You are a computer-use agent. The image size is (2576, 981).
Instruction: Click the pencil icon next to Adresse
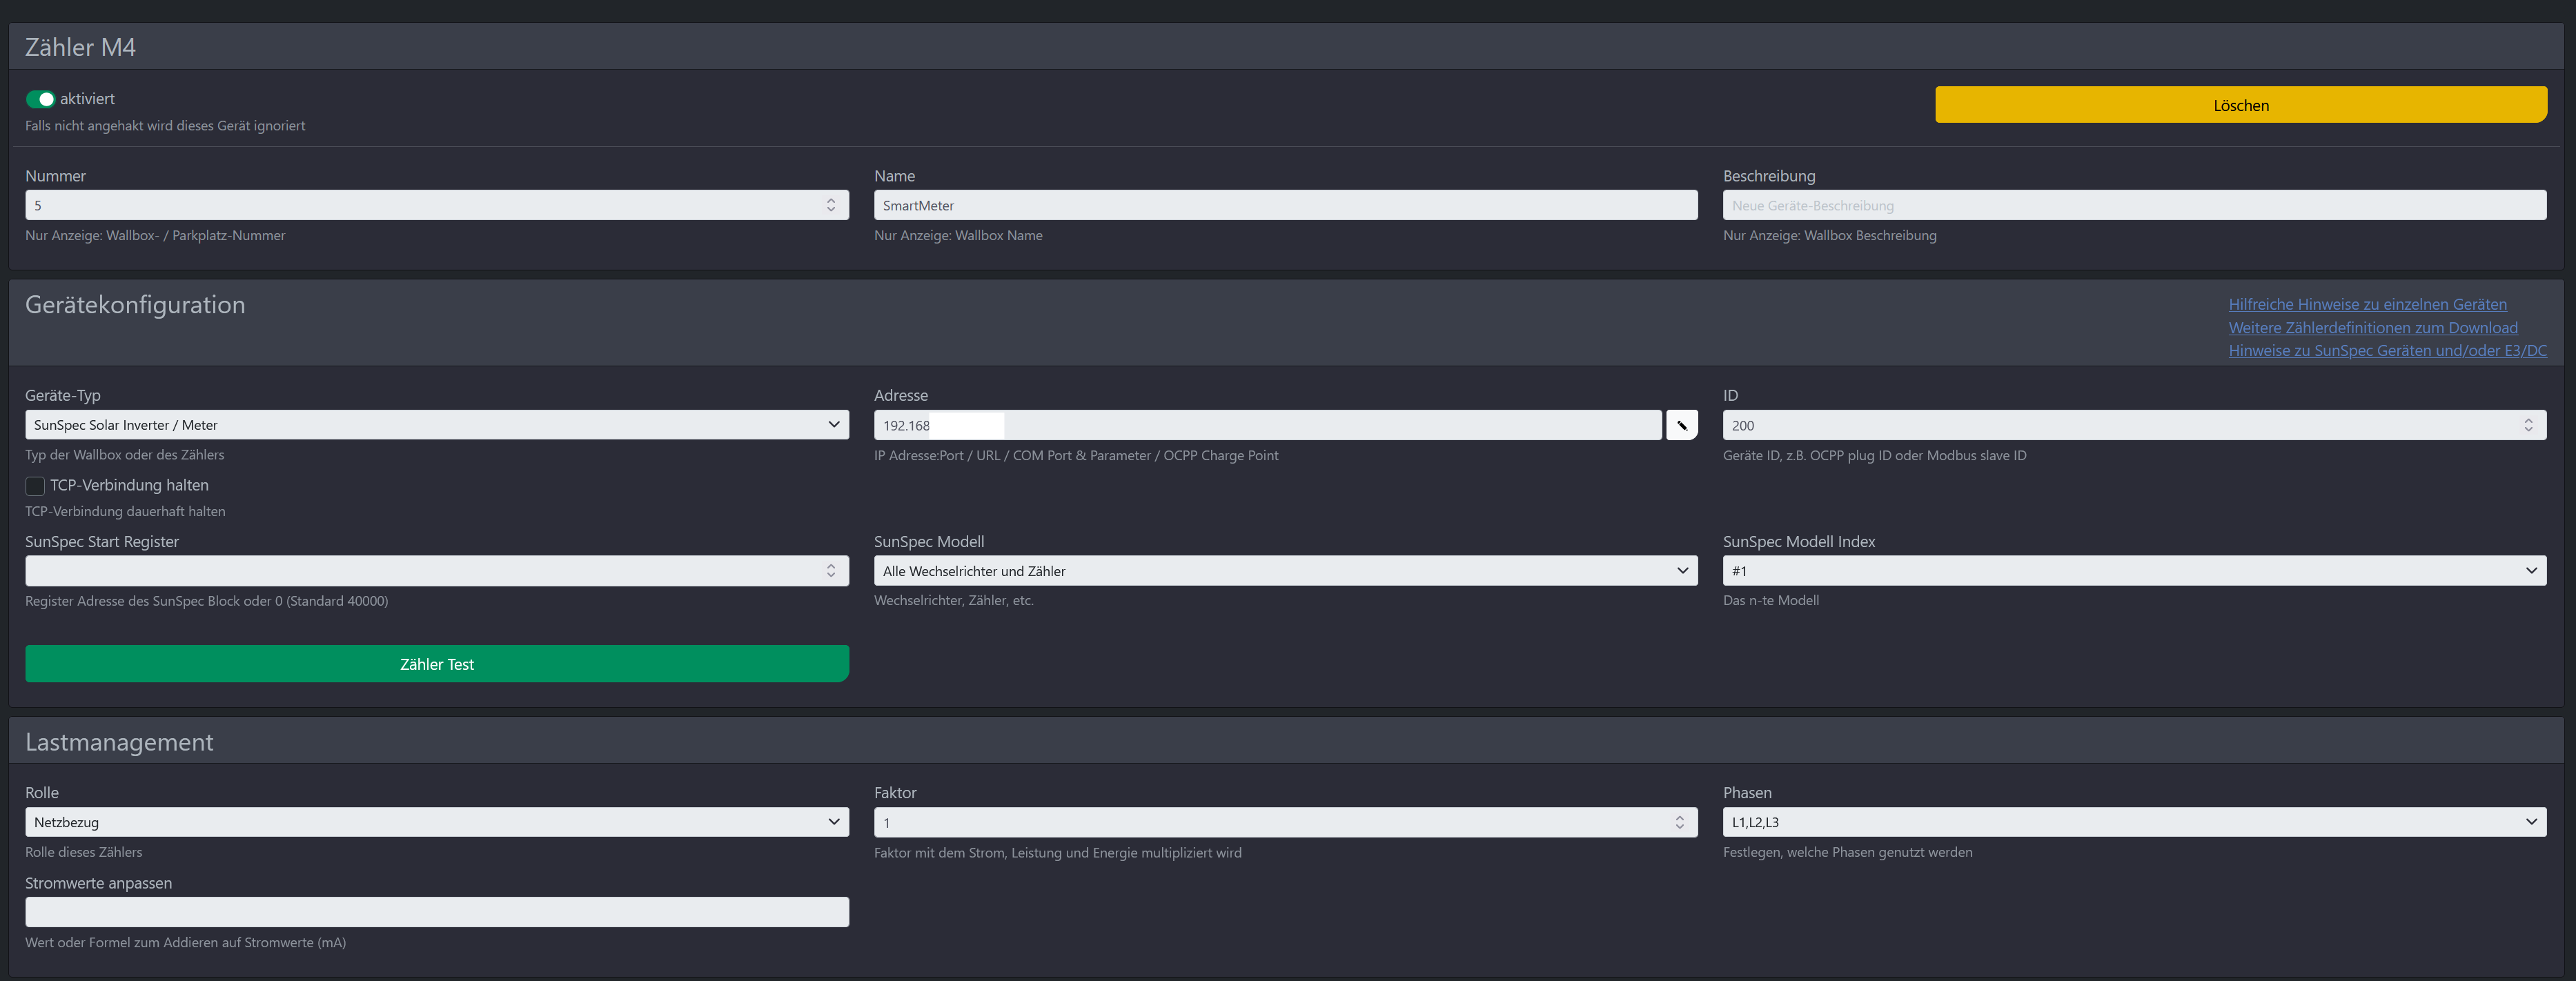click(1682, 425)
